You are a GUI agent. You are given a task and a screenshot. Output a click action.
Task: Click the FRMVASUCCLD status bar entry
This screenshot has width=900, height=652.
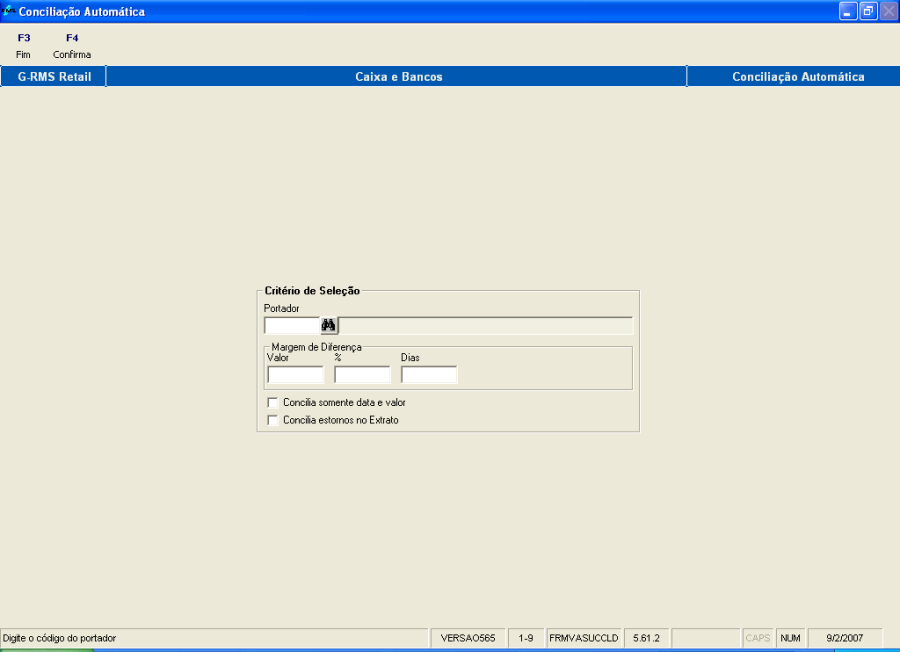click(584, 638)
